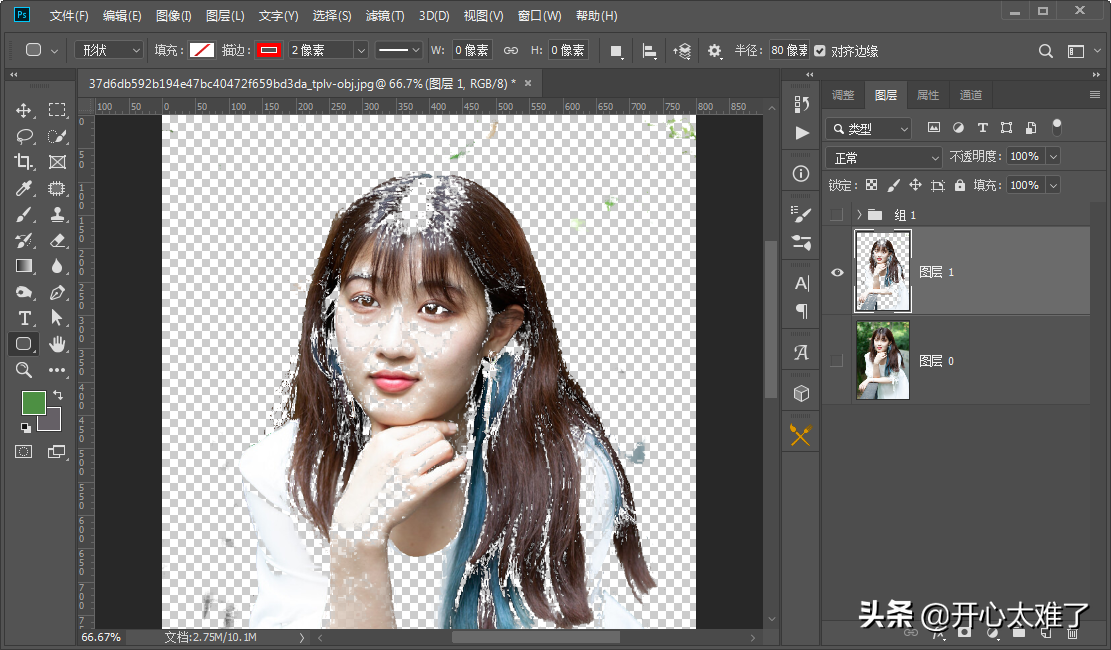Select the Lasso tool
1111x650 pixels.
(24, 136)
